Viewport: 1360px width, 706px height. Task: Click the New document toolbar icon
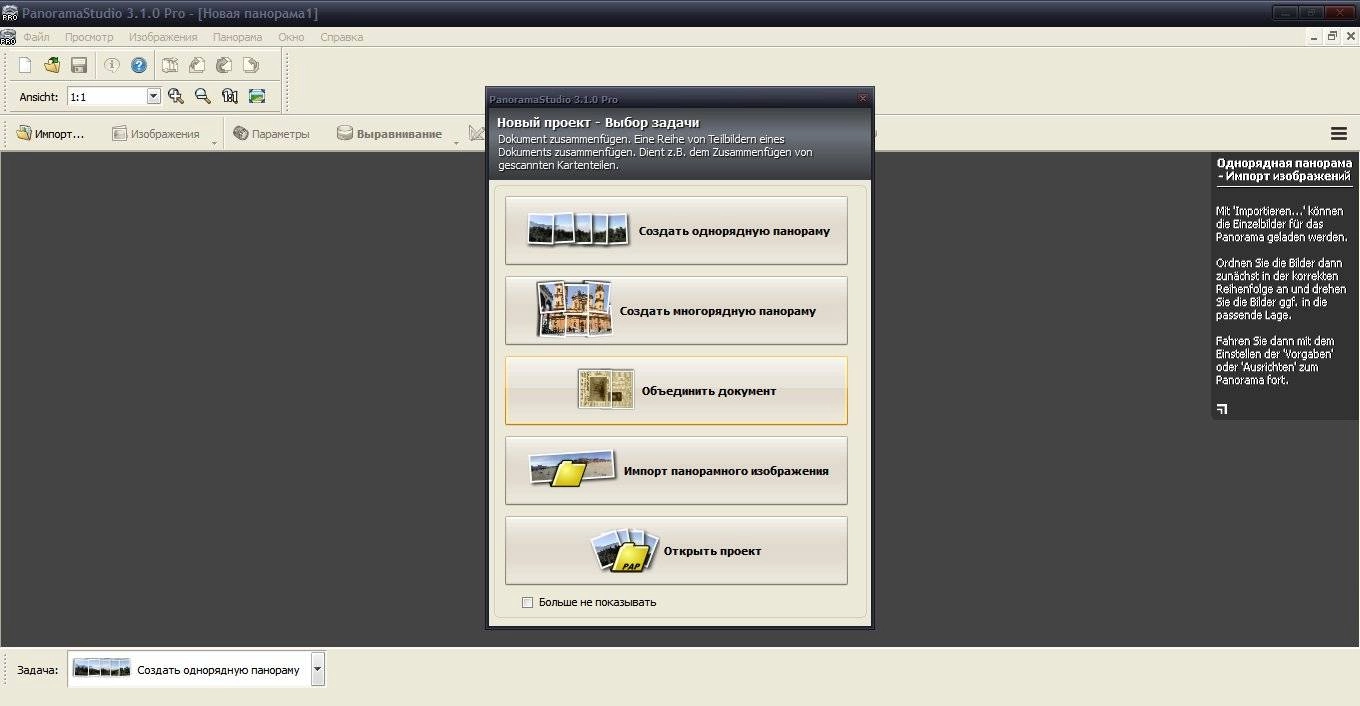[26, 65]
